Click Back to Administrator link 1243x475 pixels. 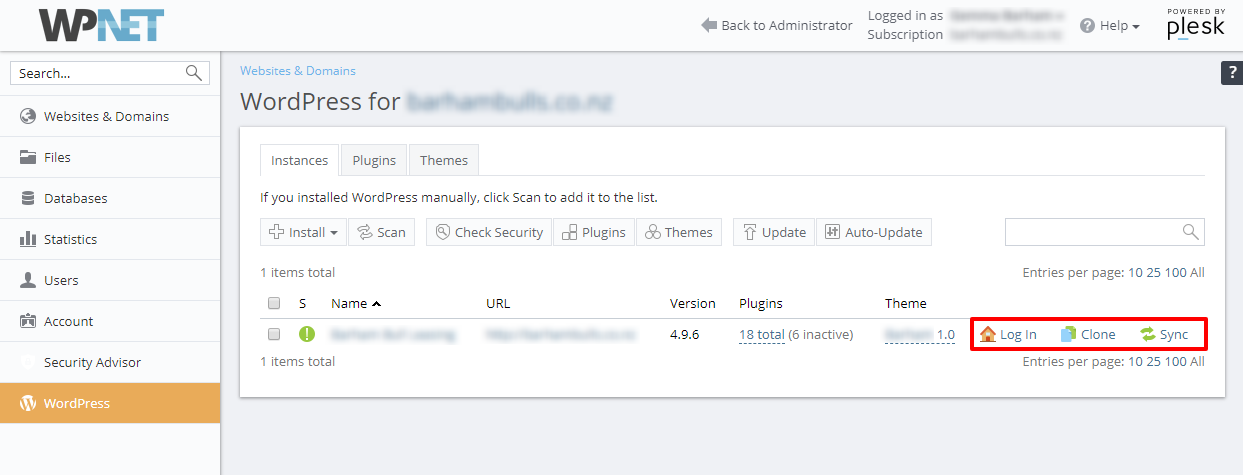pyautogui.click(x=777, y=25)
